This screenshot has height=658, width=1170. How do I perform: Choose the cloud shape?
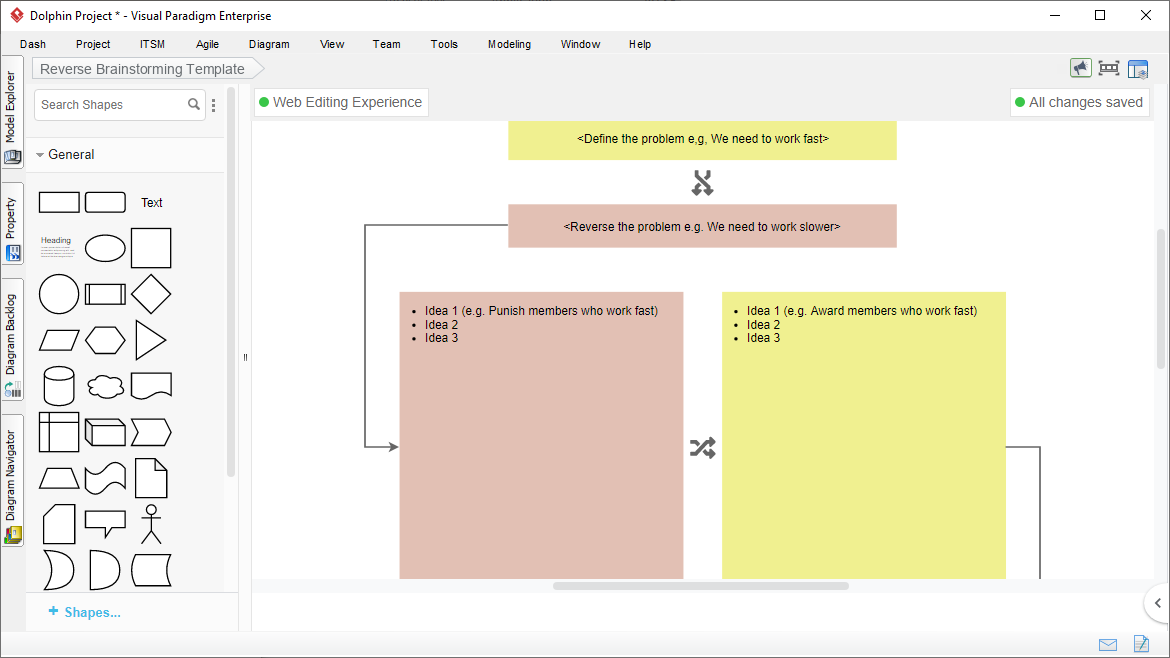[x=105, y=386]
